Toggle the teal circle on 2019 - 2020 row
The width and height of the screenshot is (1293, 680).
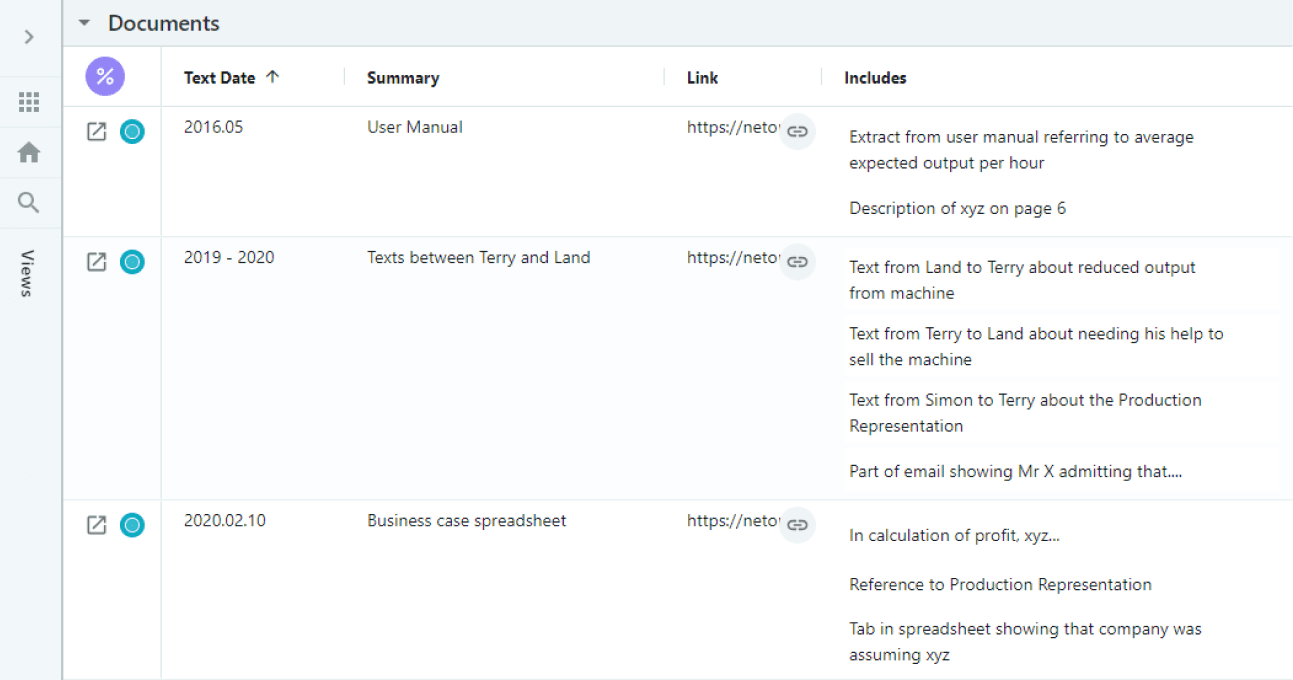[x=132, y=262]
